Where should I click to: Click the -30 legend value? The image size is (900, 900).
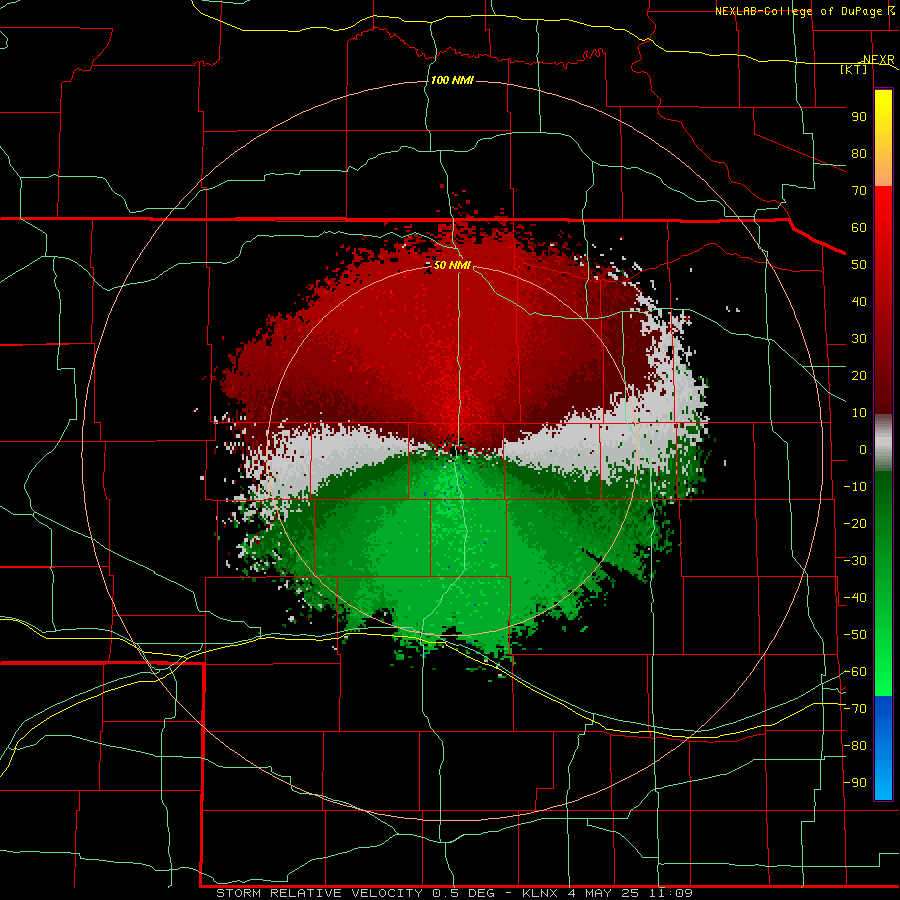coord(855,561)
